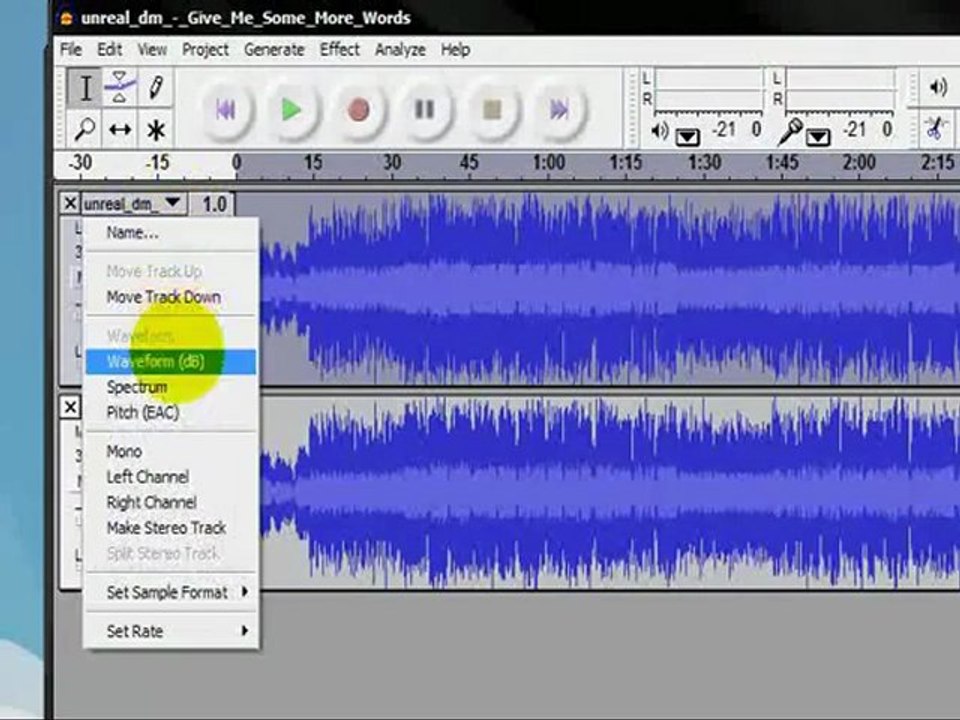960x720 pixels.
Task: Stop playback with the Stop button
Action: pyautogui.click(x=492, y=110)
